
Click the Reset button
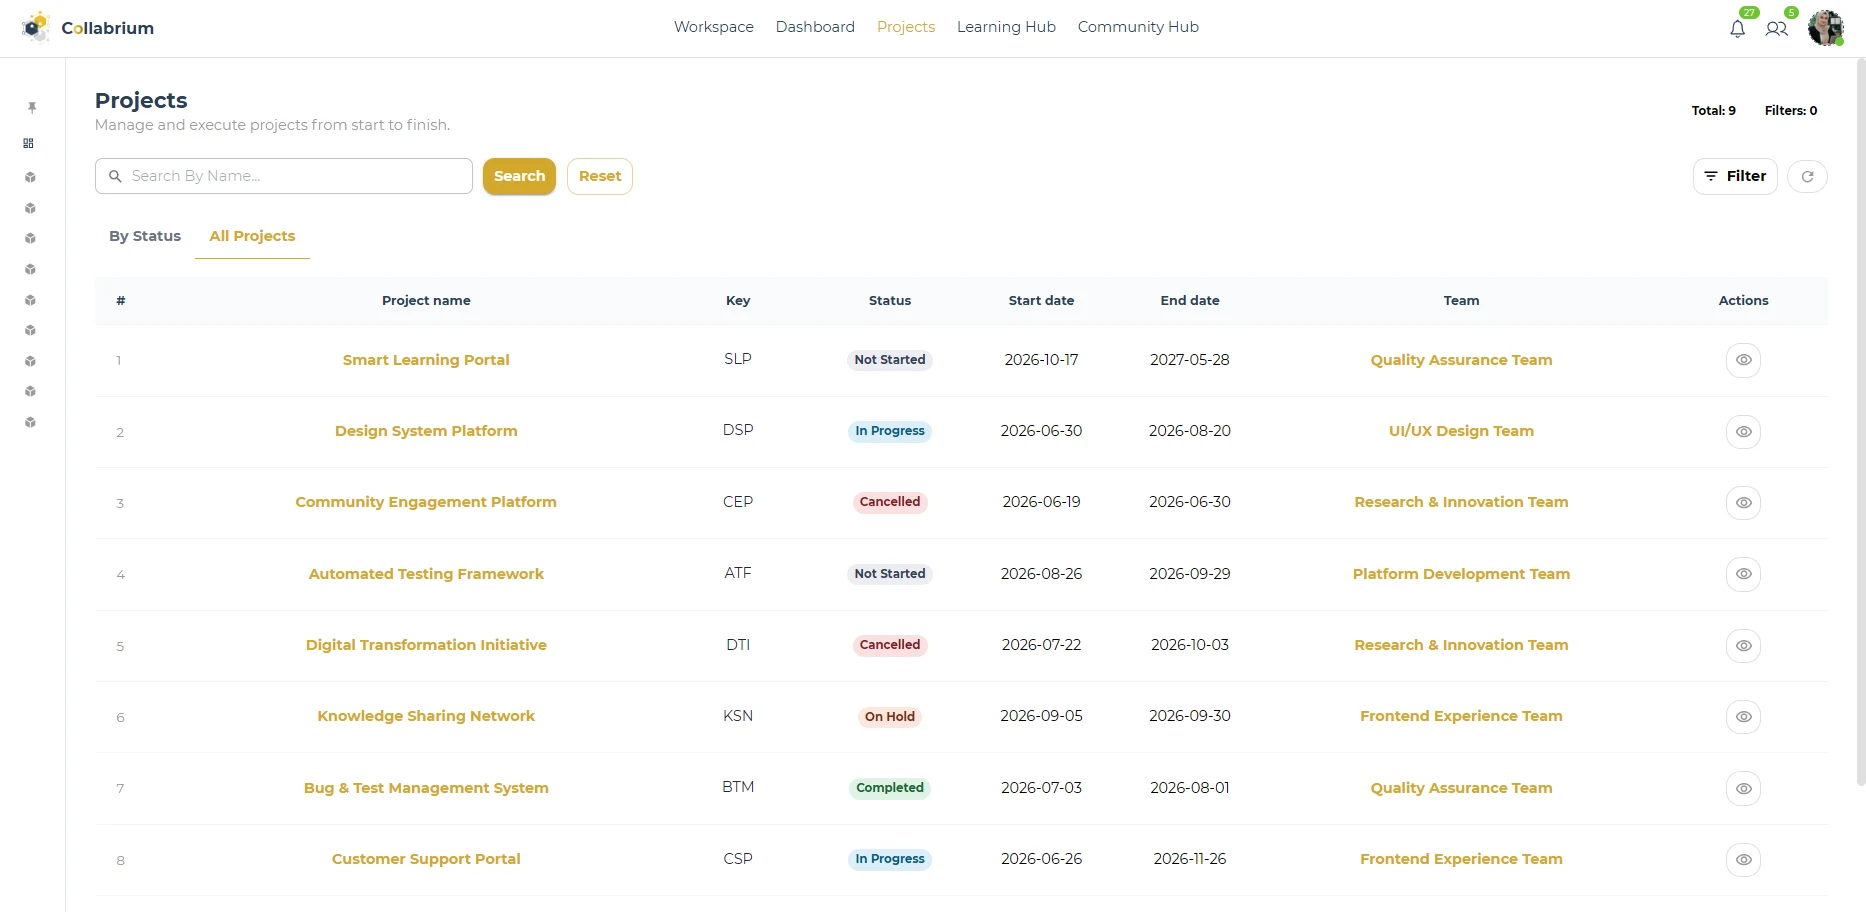[600, 176]
